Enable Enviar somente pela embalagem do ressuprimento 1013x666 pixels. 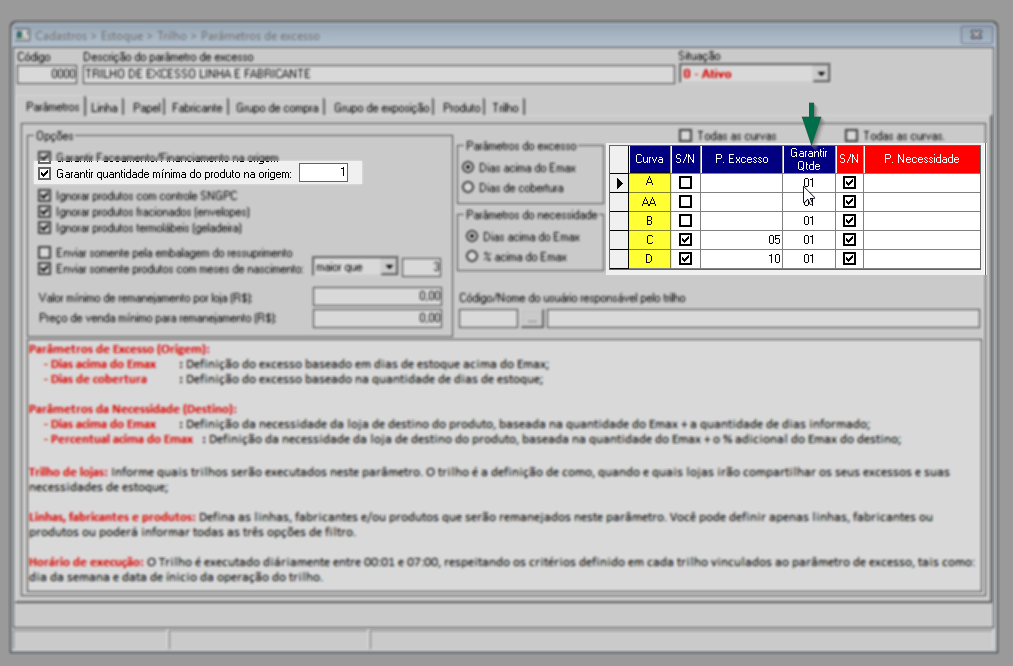44,252
